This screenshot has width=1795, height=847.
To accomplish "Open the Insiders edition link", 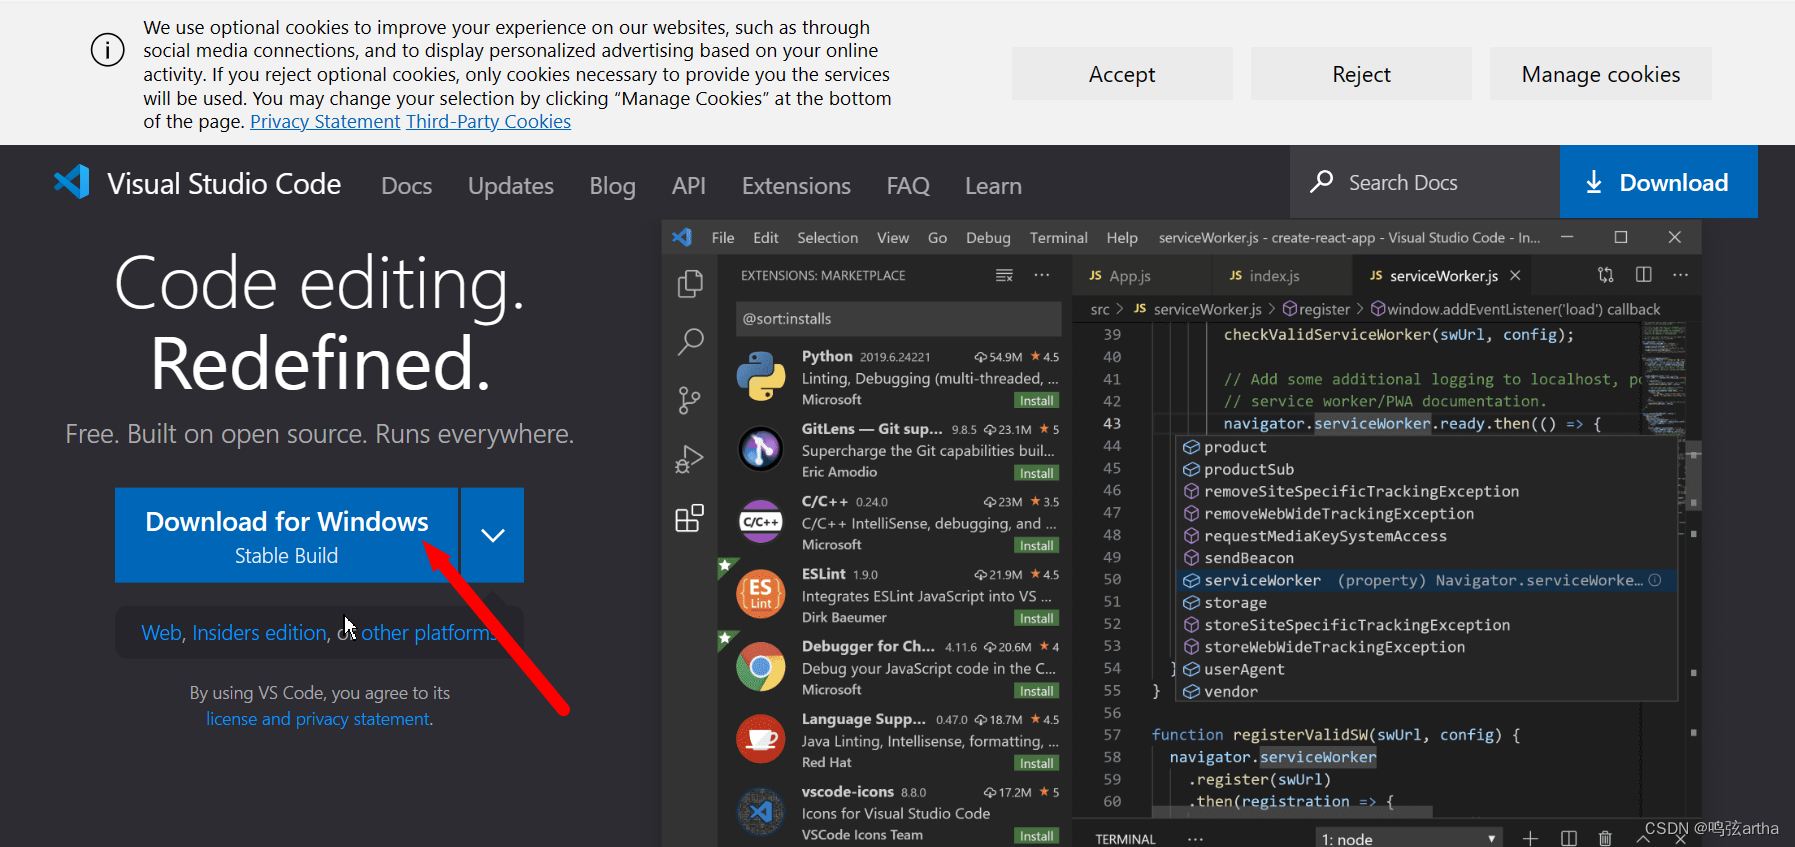I will [x=259, y=633].
